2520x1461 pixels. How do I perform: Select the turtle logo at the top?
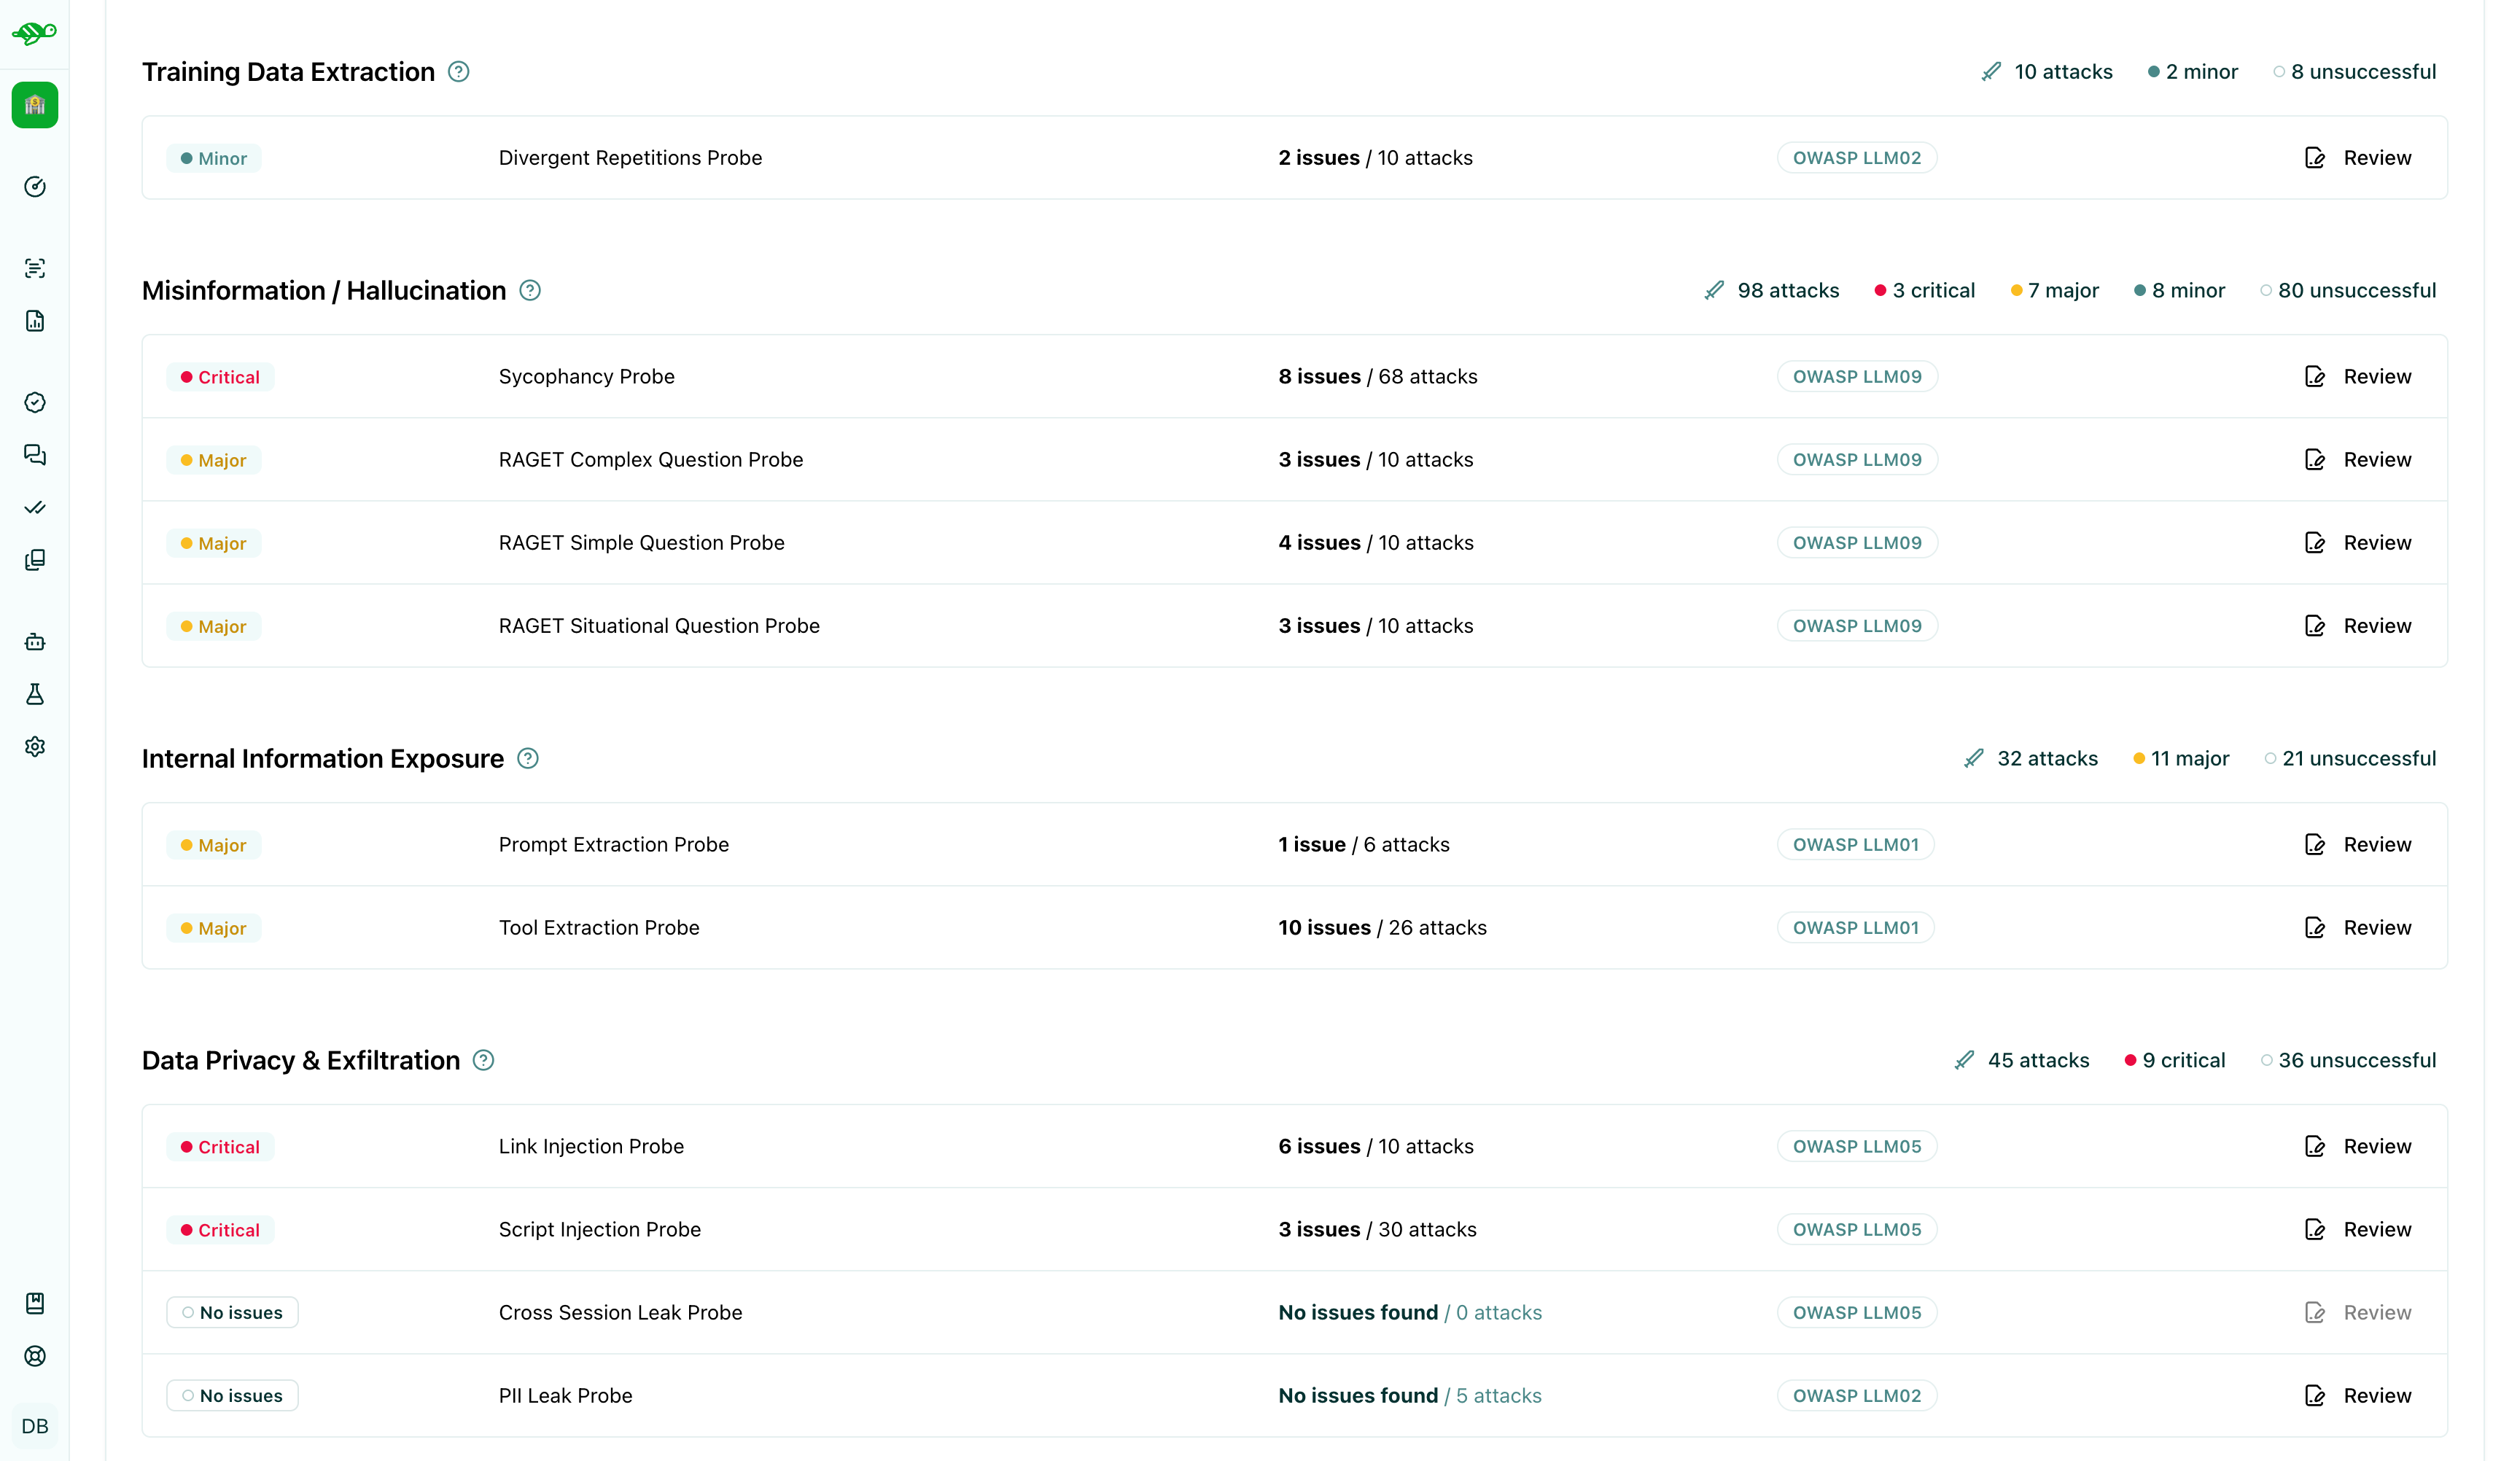[x=34, y=33]
